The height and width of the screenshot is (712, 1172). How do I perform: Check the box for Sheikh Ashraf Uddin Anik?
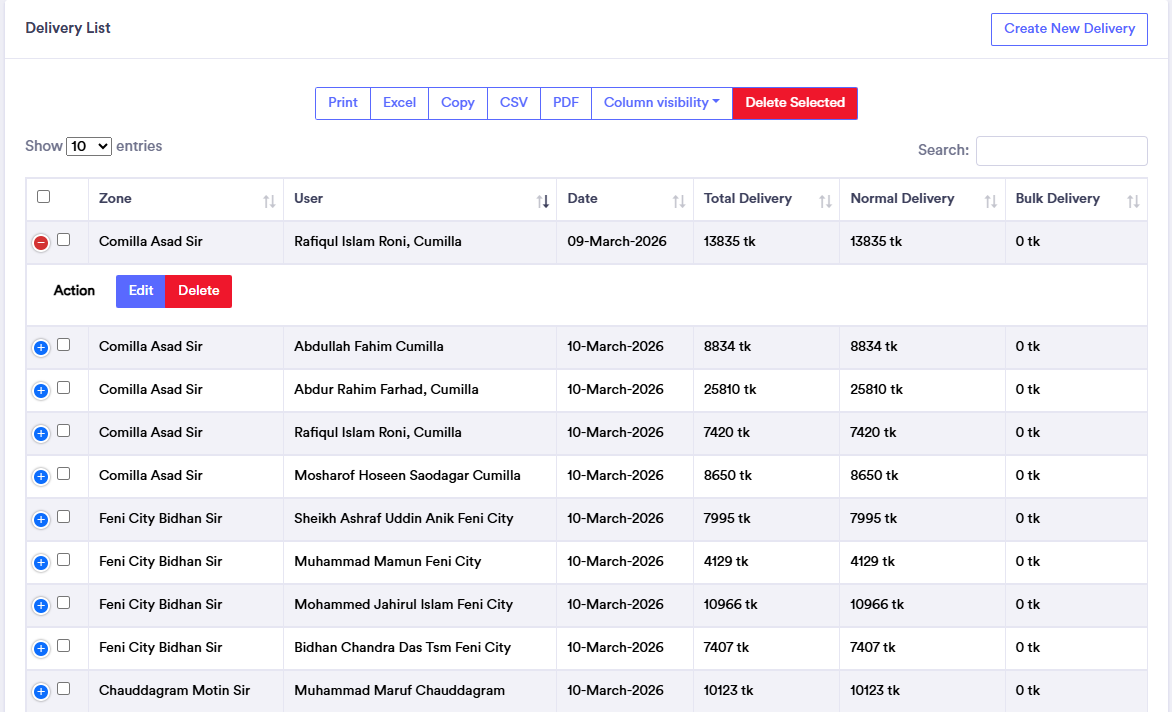click(x=64, y=516)
